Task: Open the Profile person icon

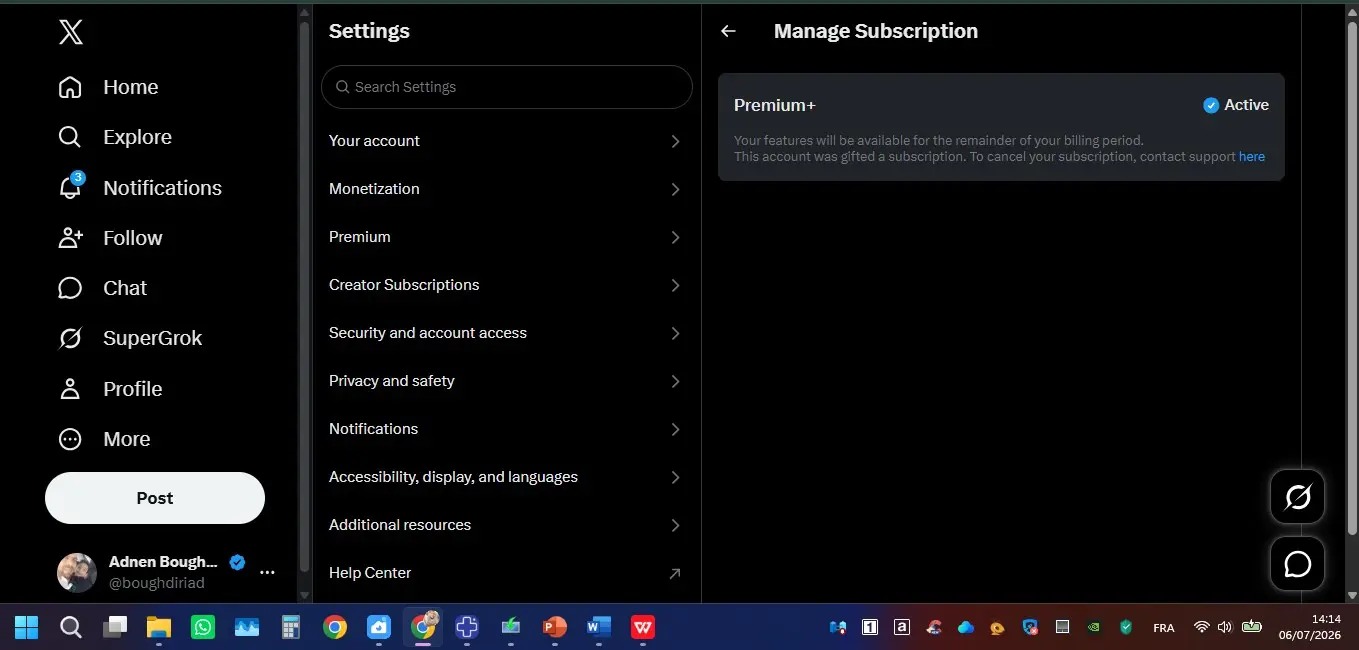Action: [x=70, y=389]
